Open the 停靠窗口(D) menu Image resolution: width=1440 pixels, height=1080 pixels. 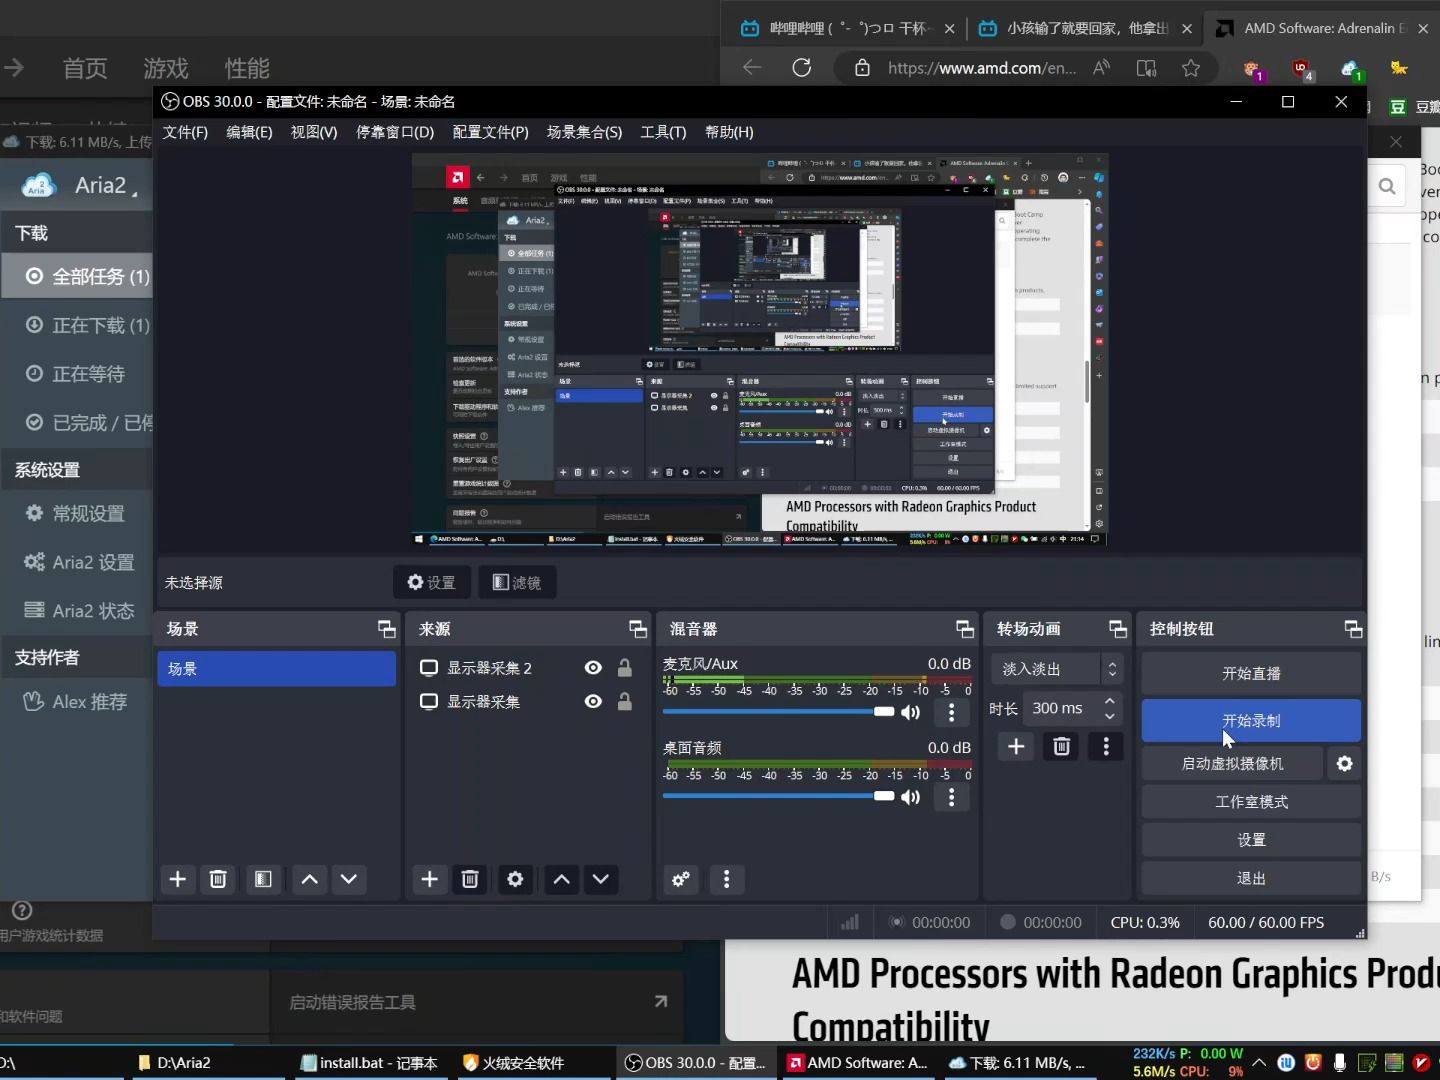pos(395,132)
